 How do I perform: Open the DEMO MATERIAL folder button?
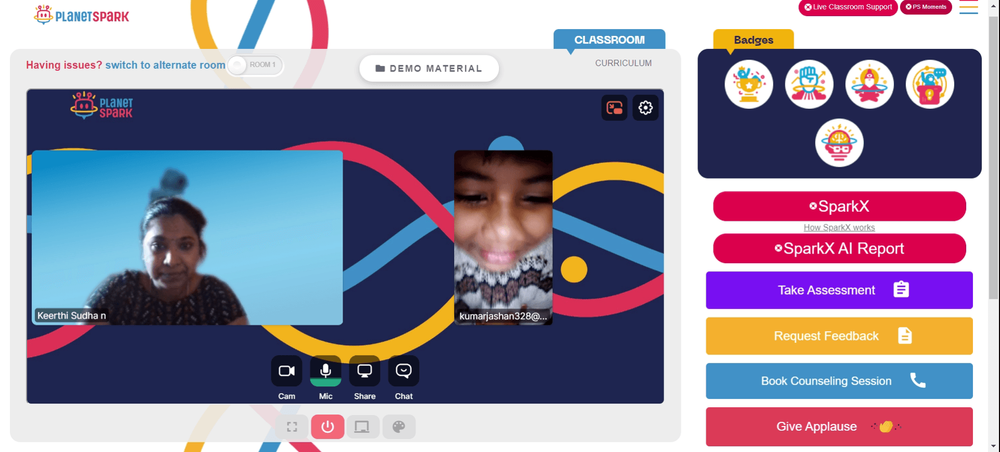pos(429,68)
